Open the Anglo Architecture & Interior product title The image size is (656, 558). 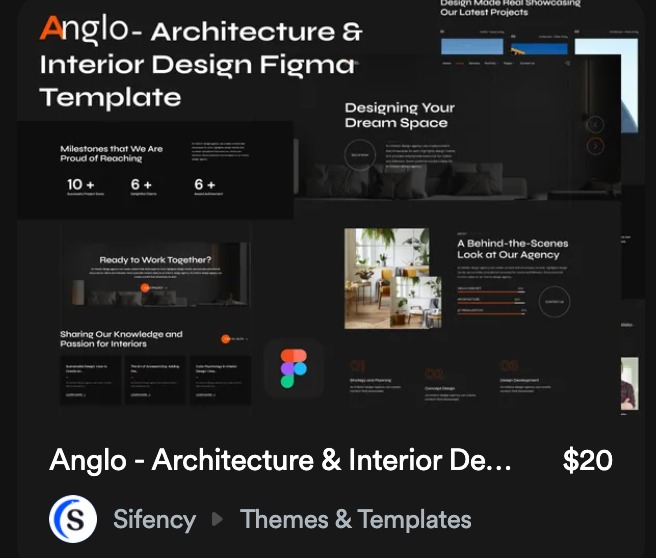pyautogui.click(x=280, y=461)
